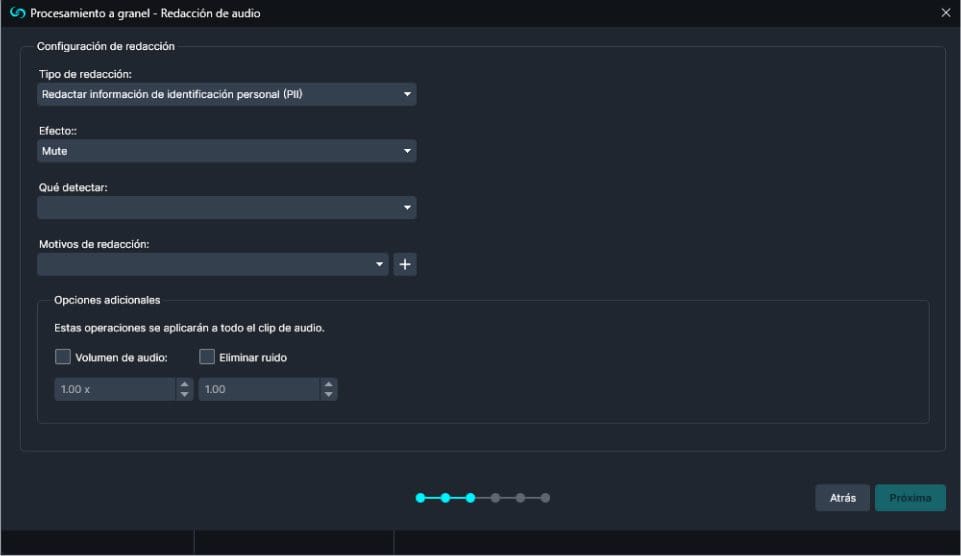This screenshot has width=961, height=556.
Task: Jump to first wizard step dot
Action: (x=420, y=498)
